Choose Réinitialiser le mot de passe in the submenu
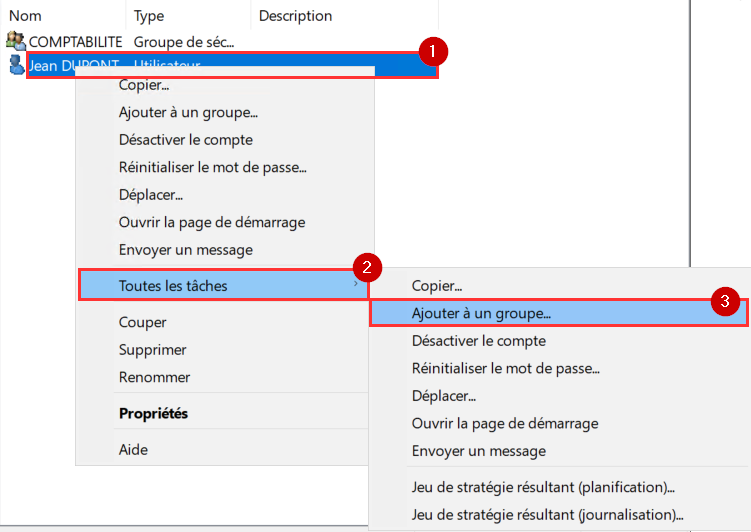751x532 pixels. tap(505, 368)
